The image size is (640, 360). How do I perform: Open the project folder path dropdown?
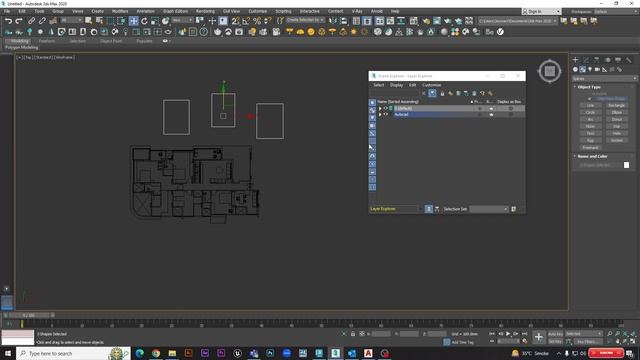coord(518,20)
